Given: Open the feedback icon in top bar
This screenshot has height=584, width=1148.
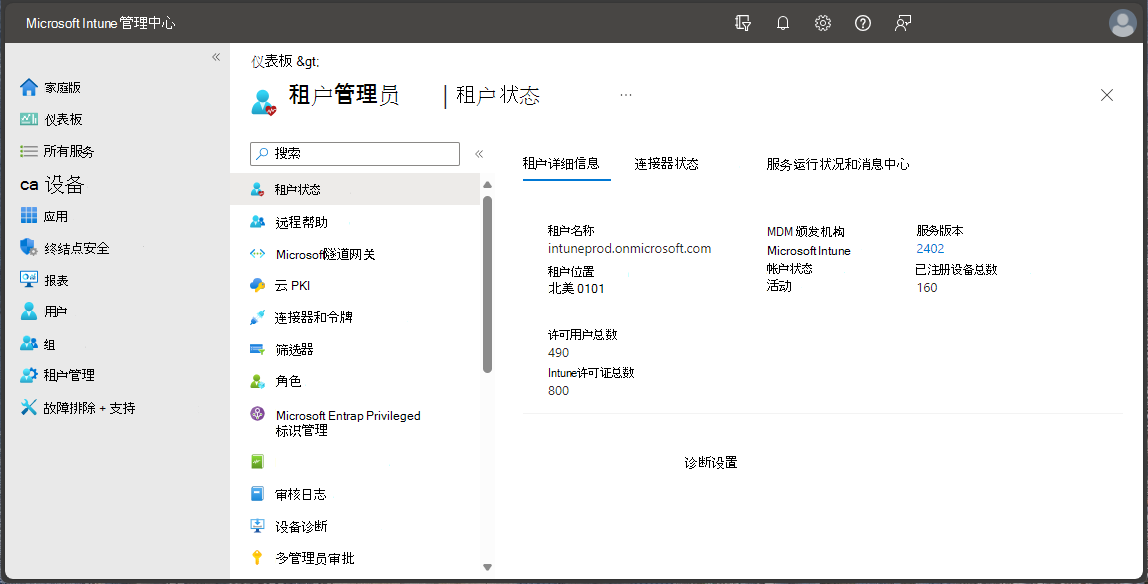Looking at the screenshot, I should 903,23.
